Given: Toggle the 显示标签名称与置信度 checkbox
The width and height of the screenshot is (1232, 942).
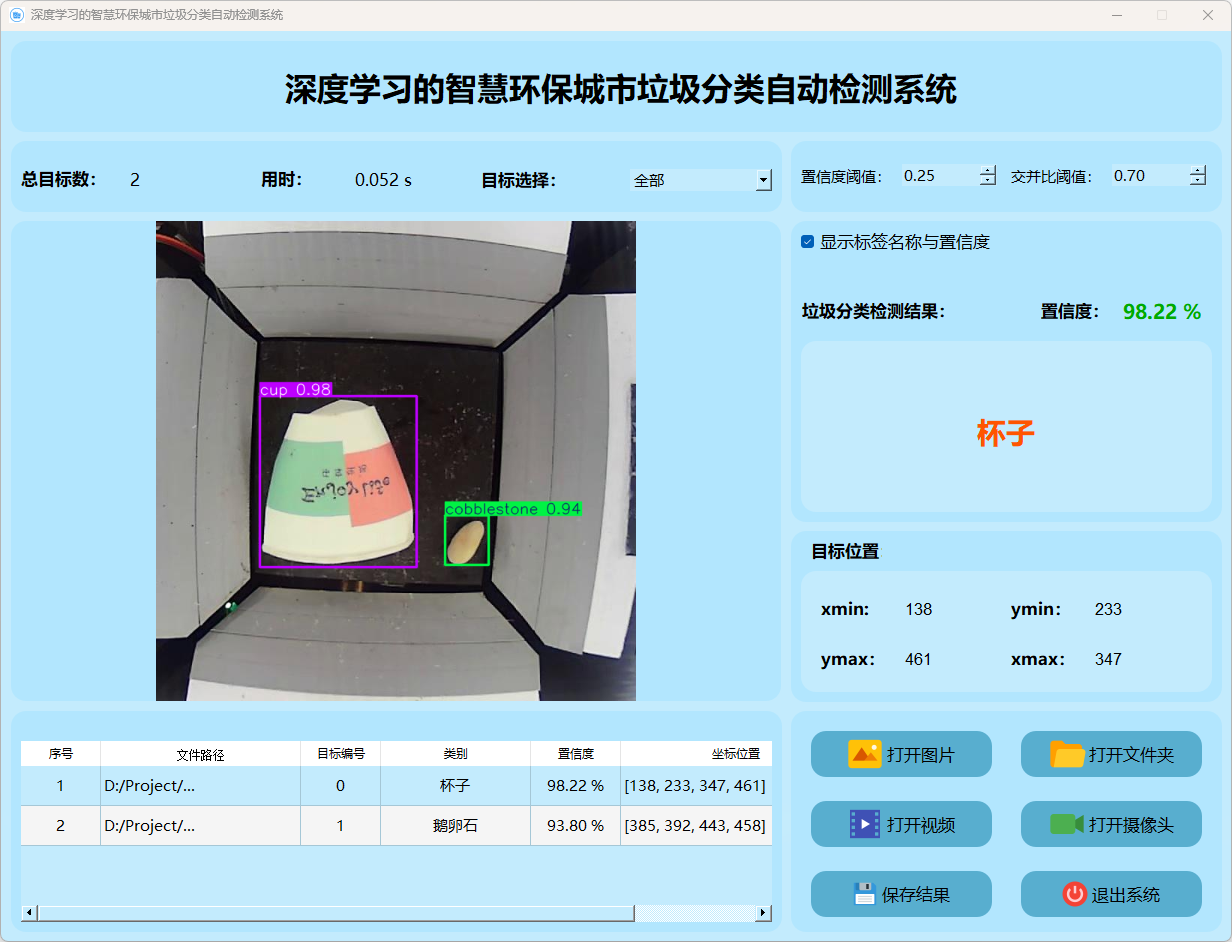Looking at the screenshot, I should [808, 242].
